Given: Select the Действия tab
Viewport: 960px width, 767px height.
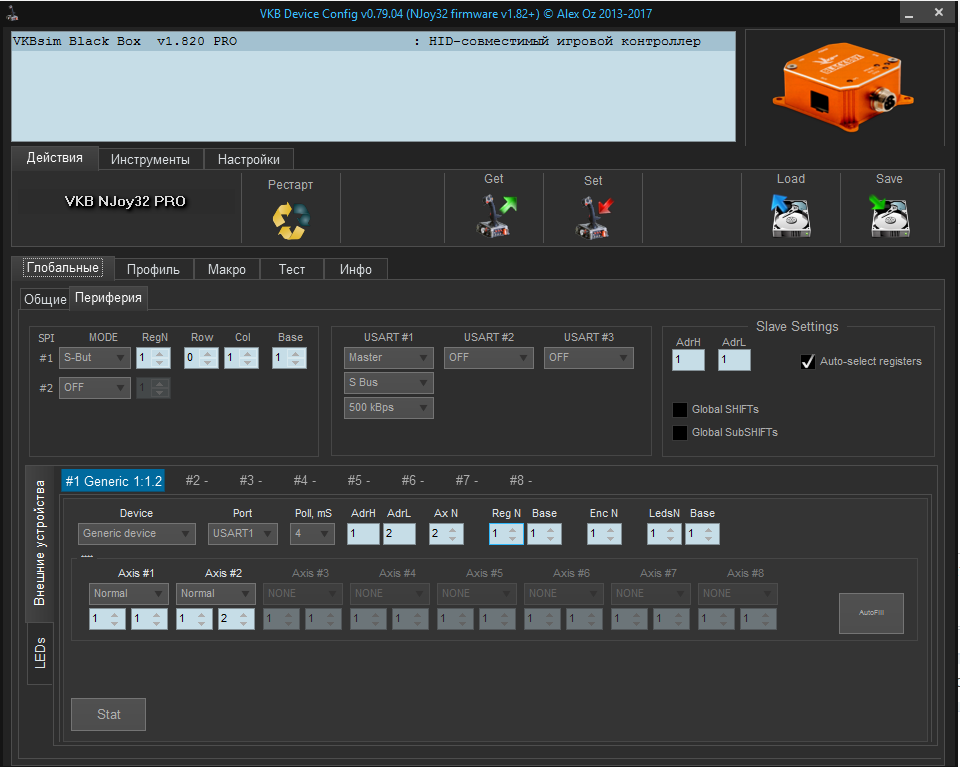Looking at the screenshot, I should pyautogui.click(x=54, y=158).
